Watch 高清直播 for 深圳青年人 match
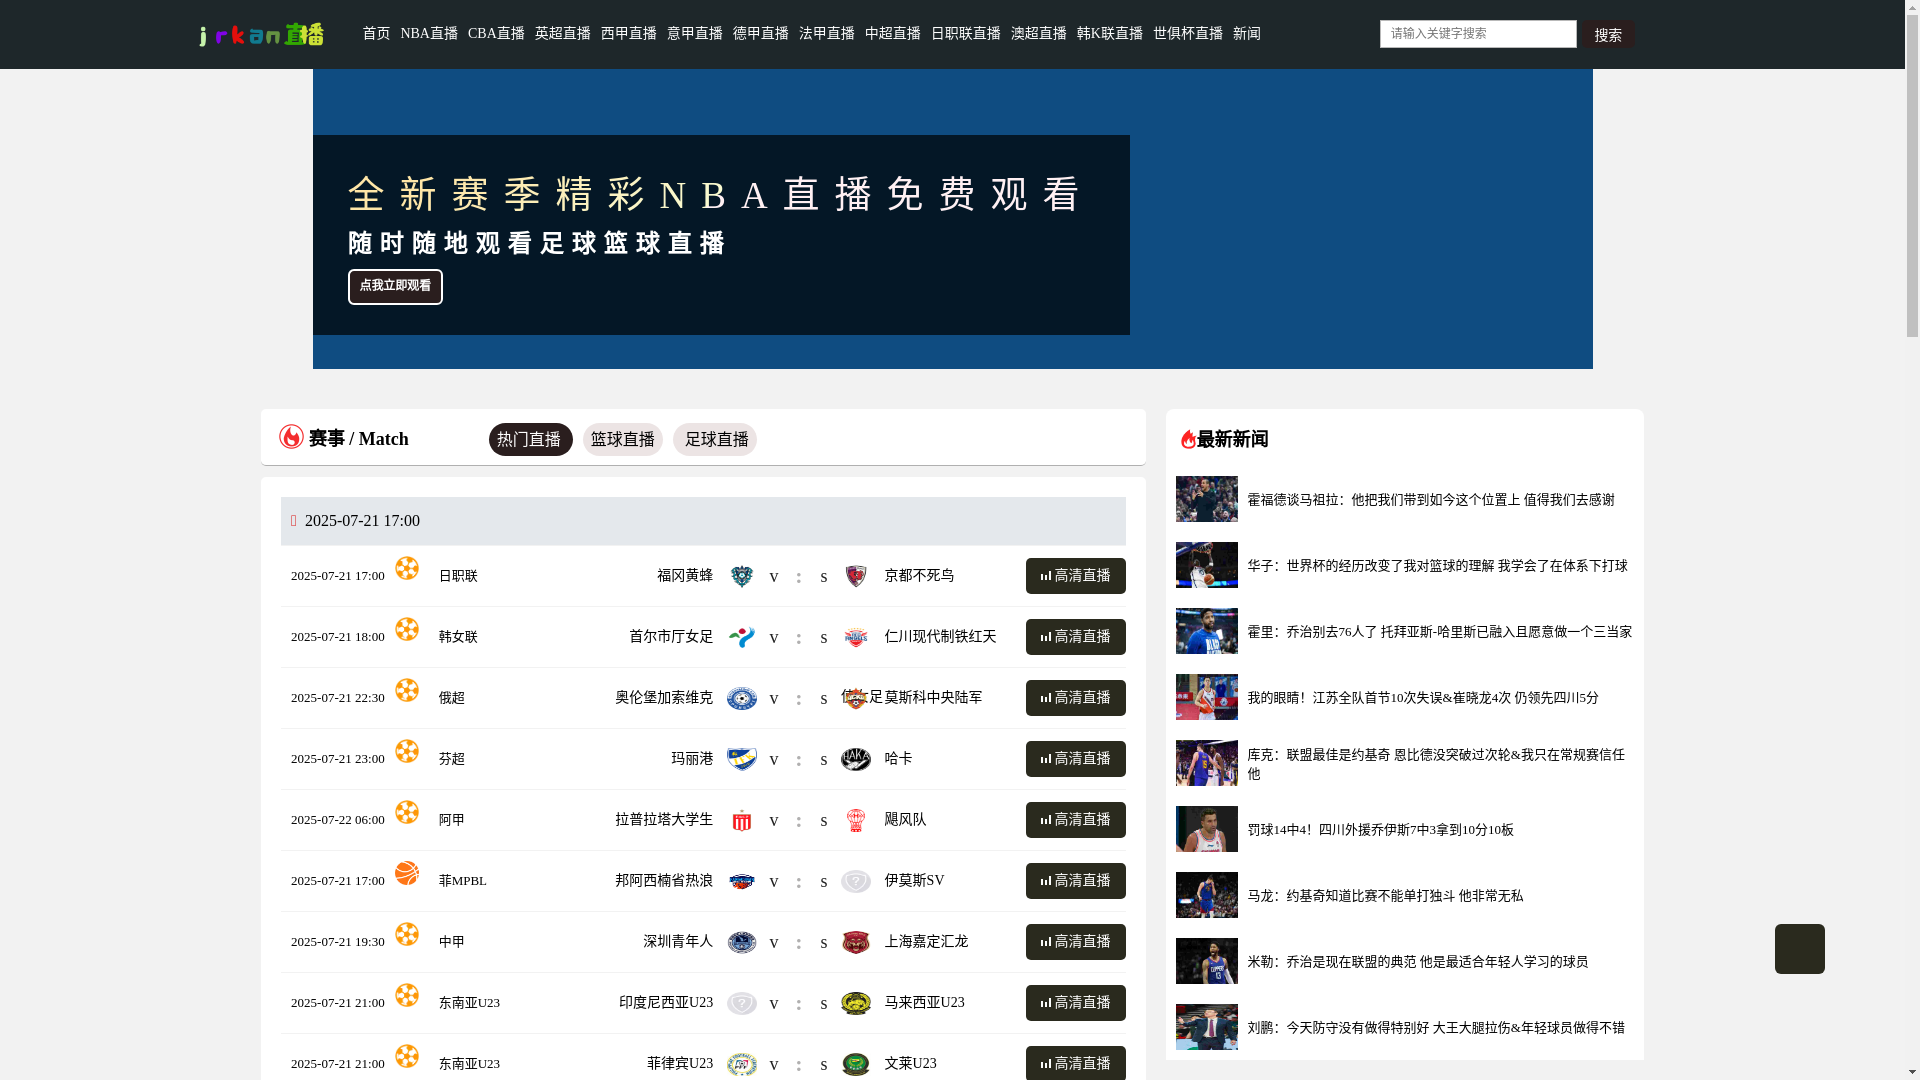Viewport: 1920px width, 1080px height. [x=1076, y=942]
